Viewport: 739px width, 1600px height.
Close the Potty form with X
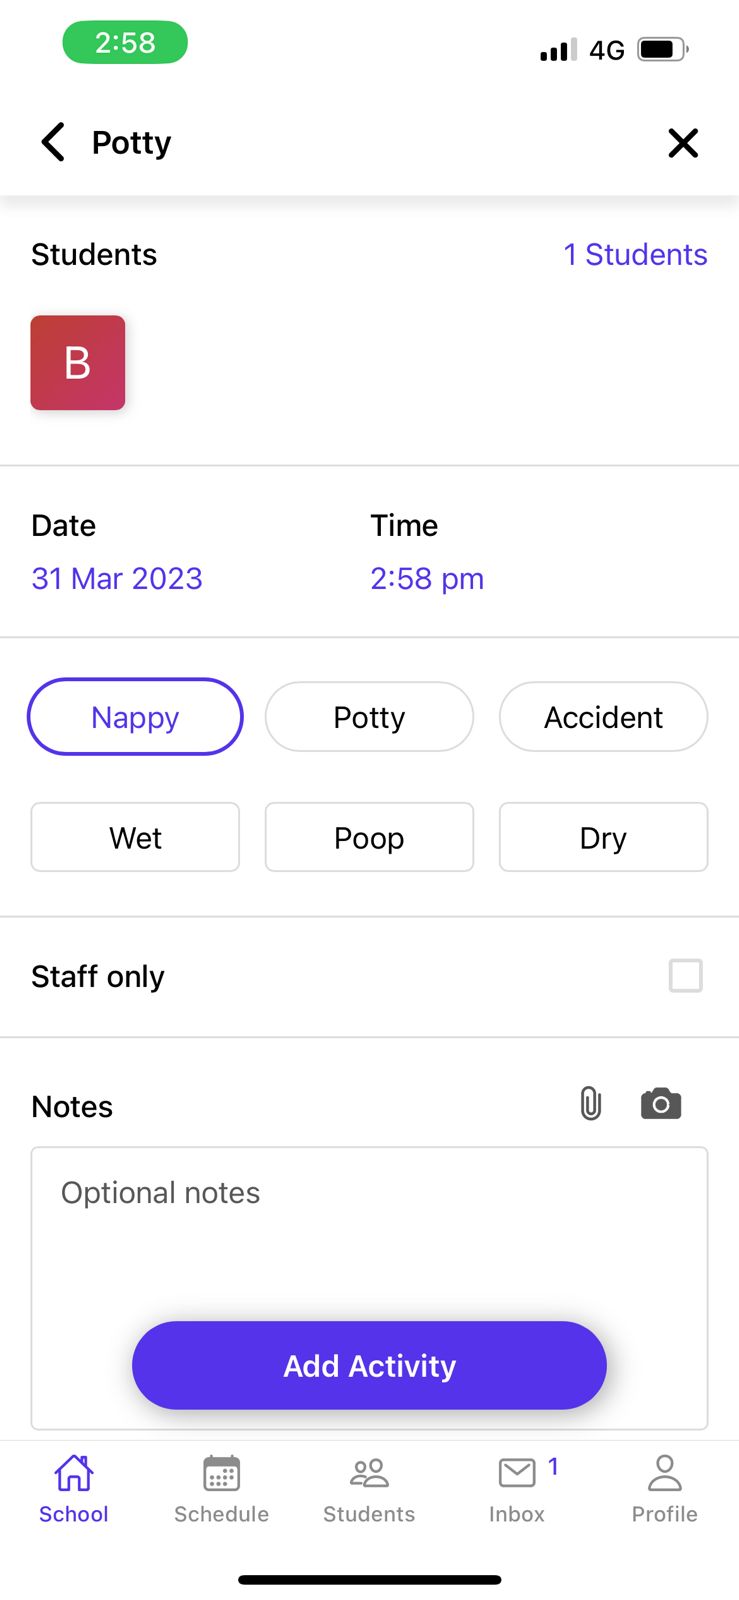[683, 143]
